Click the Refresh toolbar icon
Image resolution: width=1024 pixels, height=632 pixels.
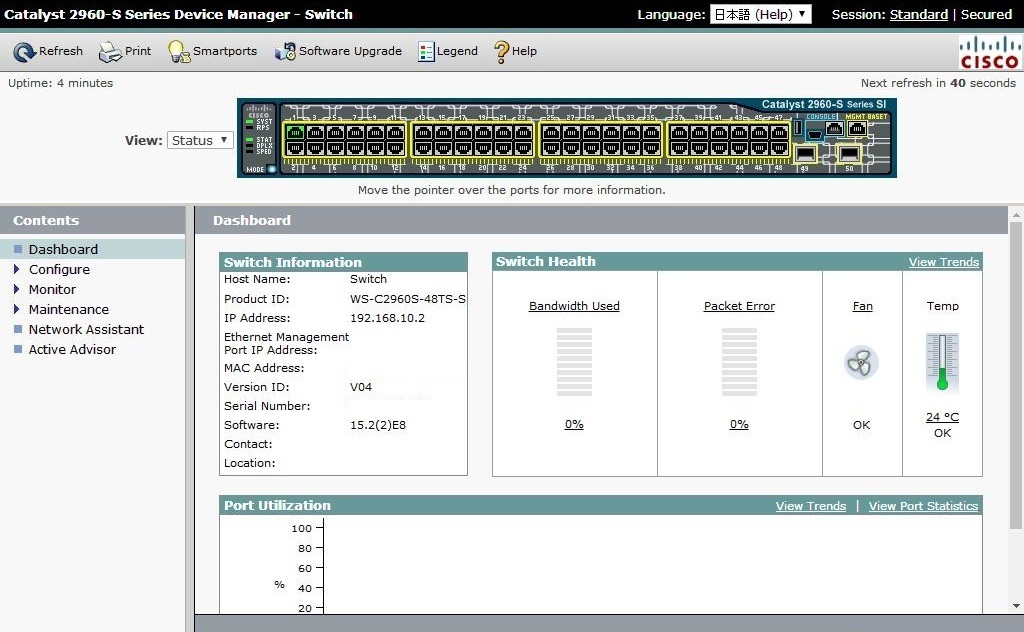(25, 52)
